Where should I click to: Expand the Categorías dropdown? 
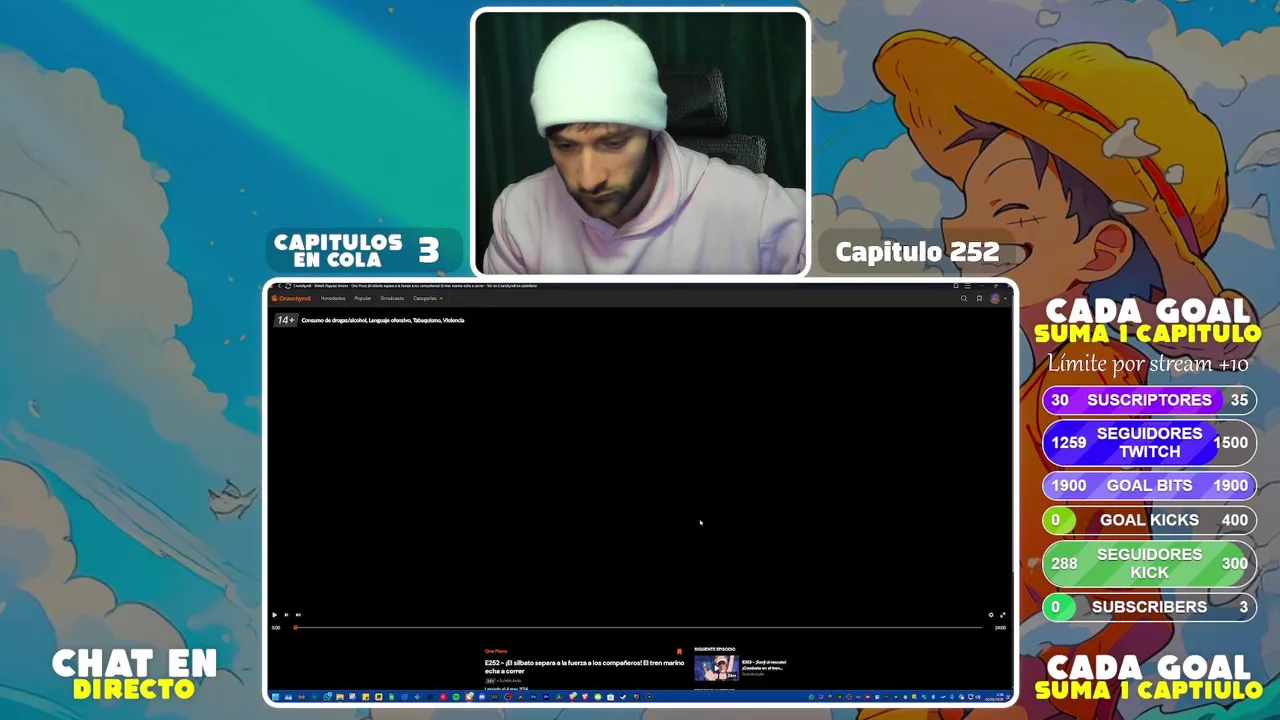(x=427, y=298)
